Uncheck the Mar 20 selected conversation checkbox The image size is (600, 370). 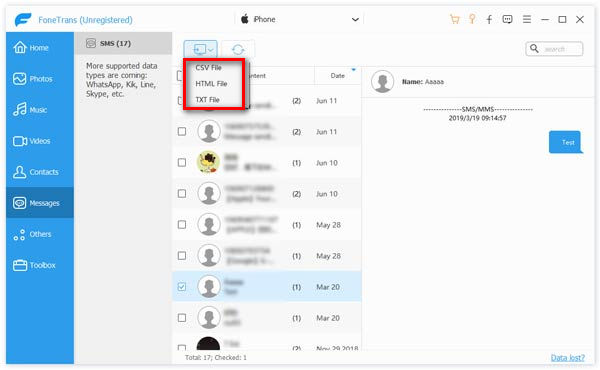tap(182, 287)
